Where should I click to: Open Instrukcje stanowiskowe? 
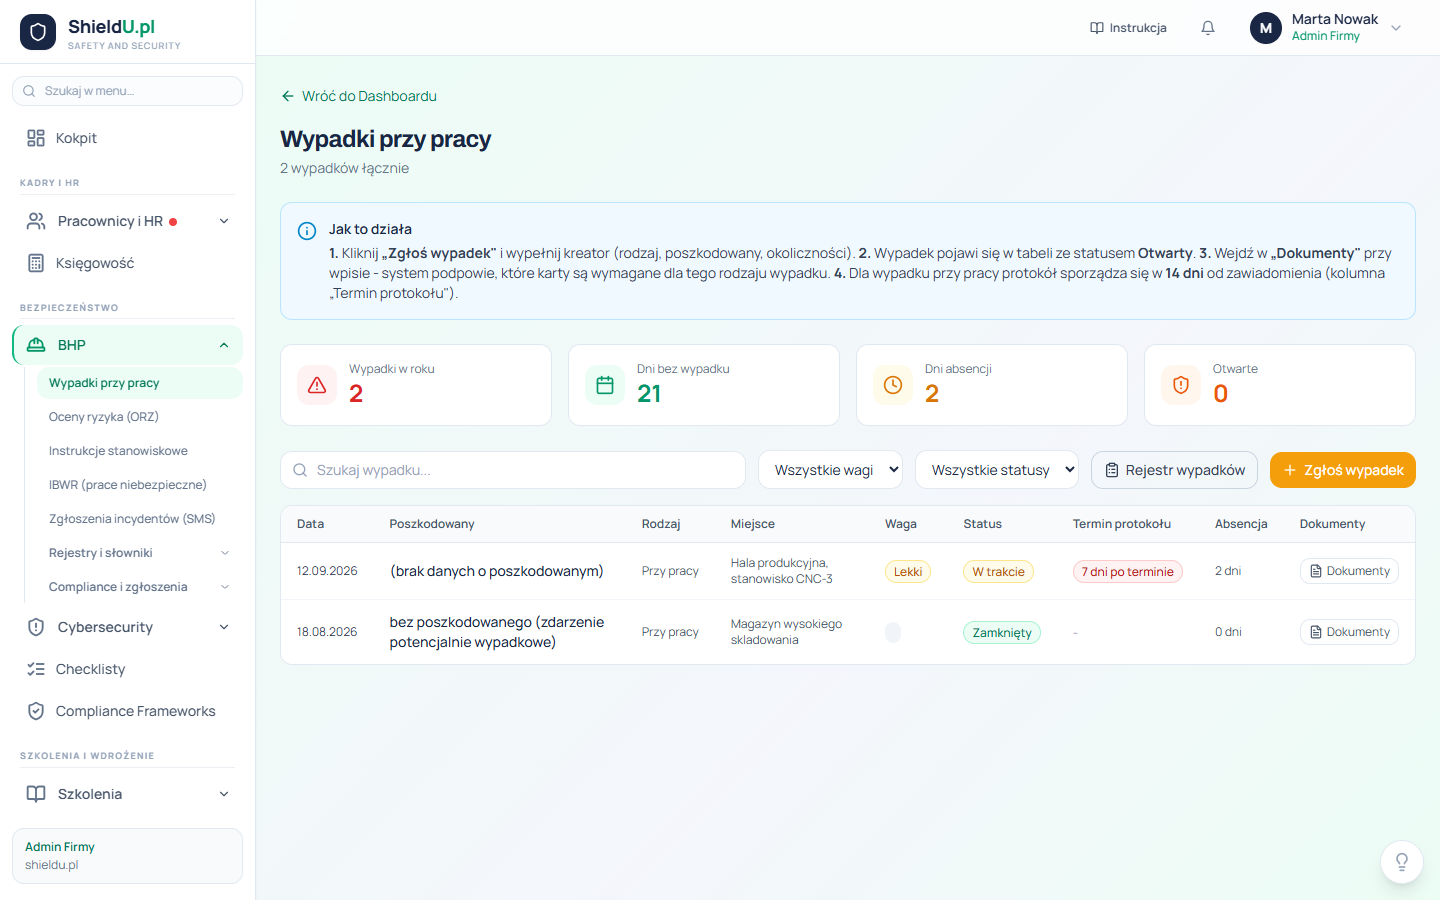point(139,451)
